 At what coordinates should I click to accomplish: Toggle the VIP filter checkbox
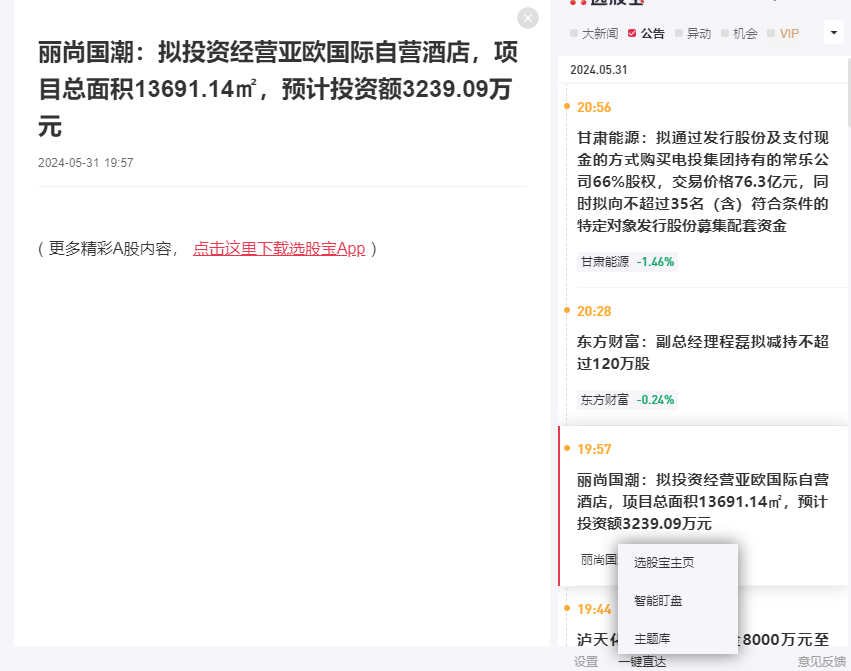click(x=771, y=33)
